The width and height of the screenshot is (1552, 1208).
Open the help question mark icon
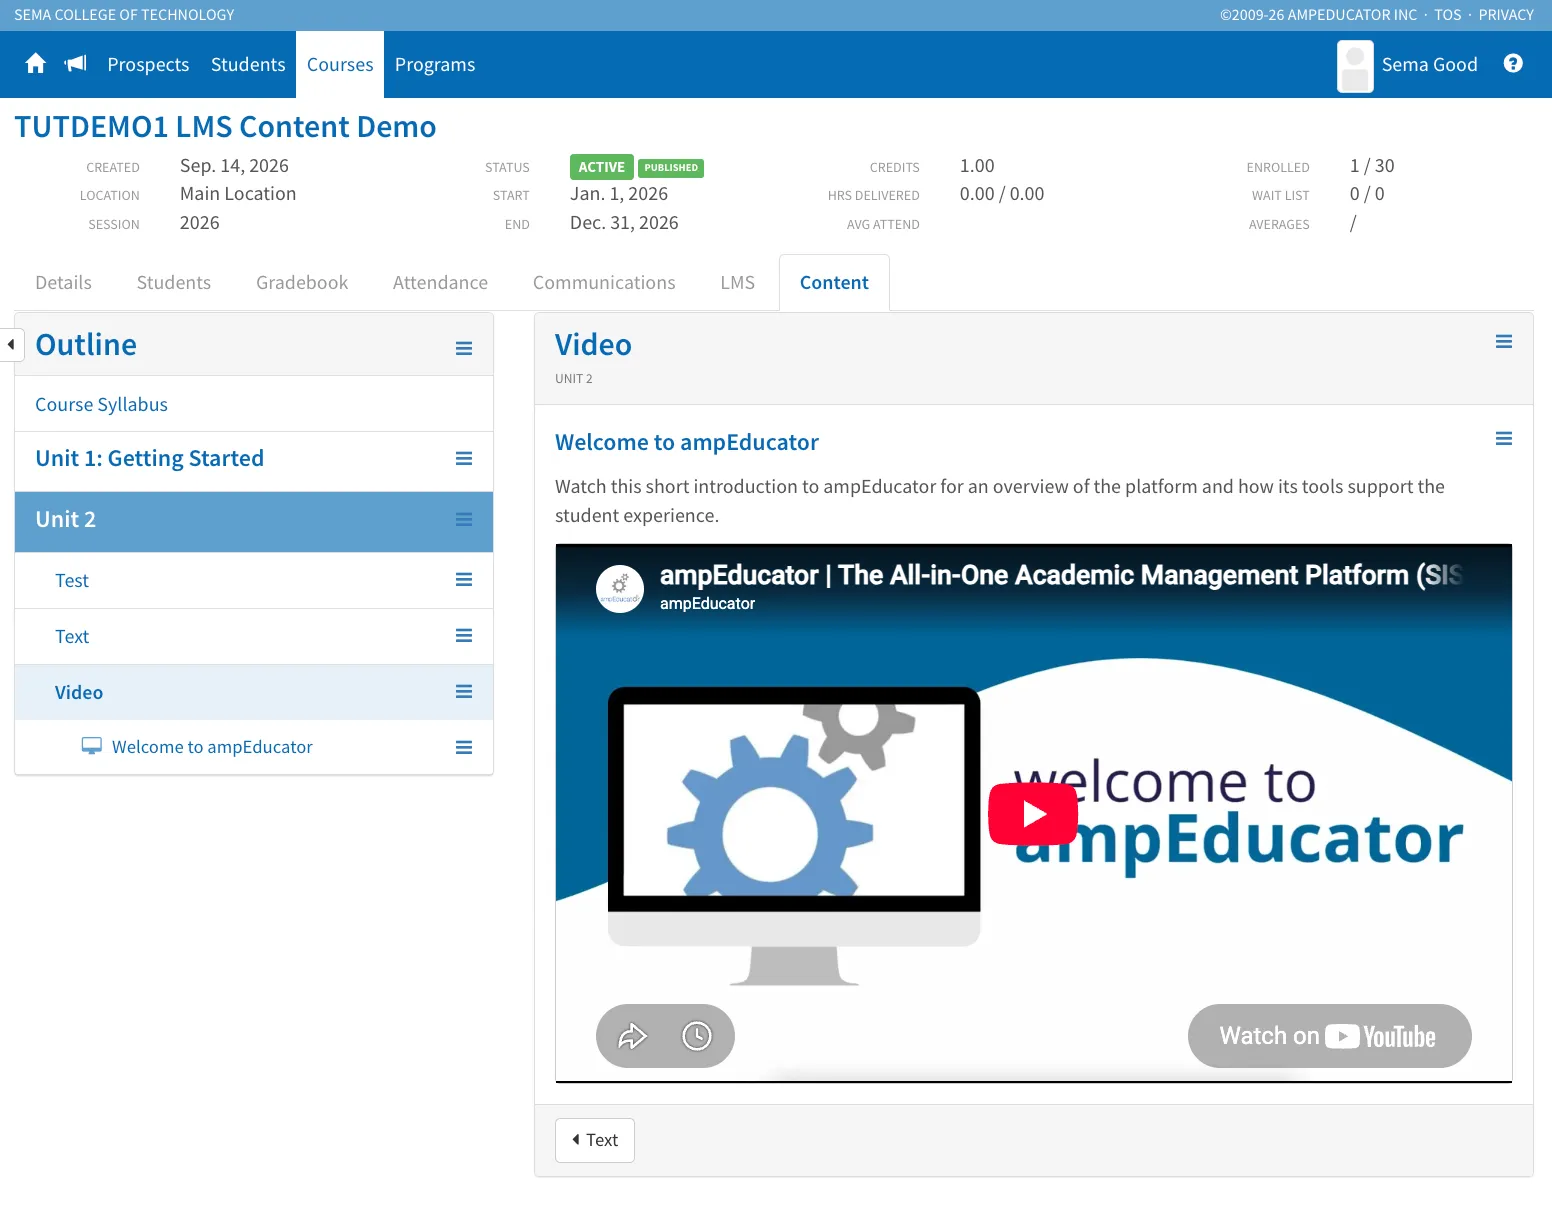(1513, 64)
